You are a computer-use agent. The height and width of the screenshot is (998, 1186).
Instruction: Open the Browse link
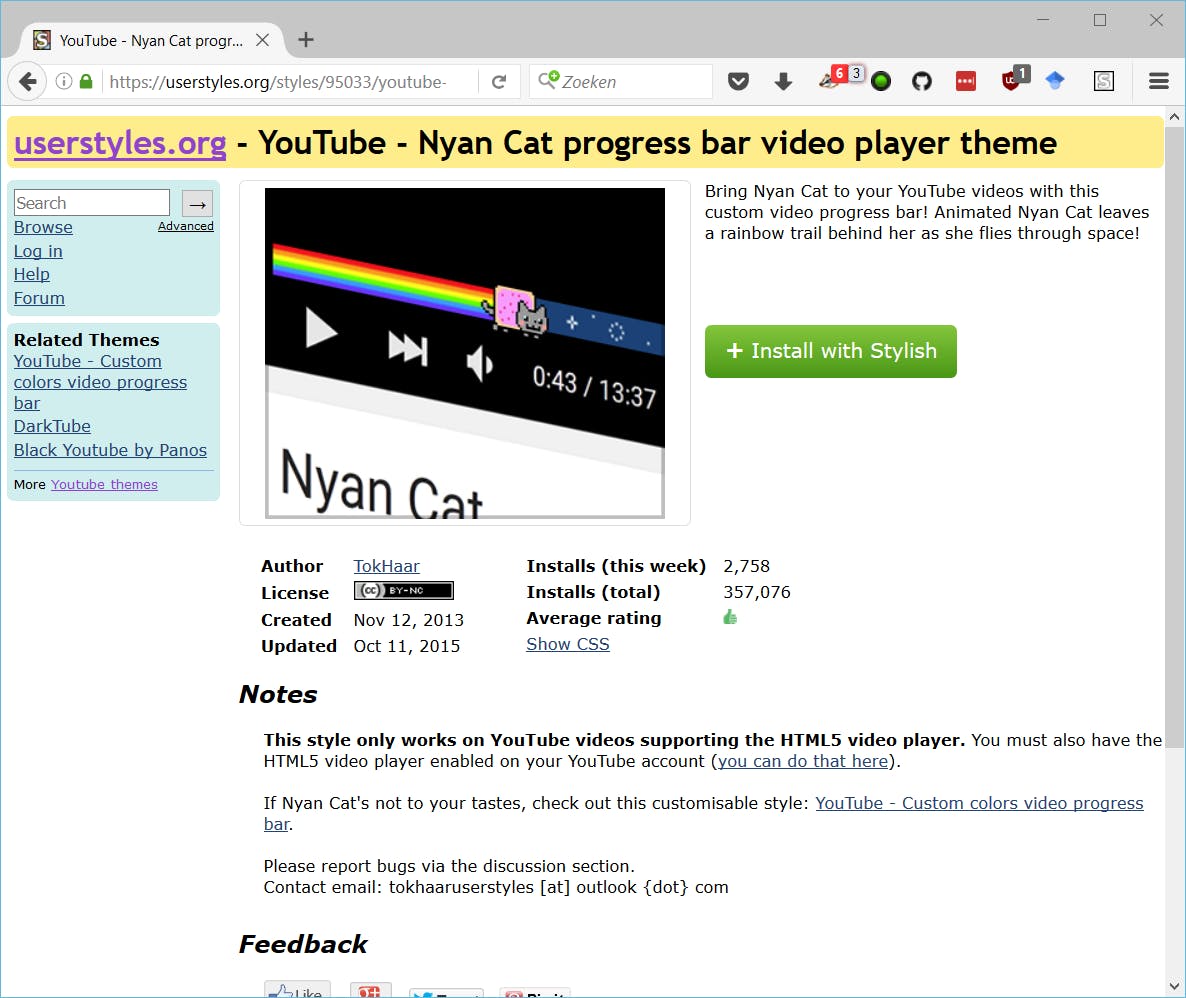43,227
